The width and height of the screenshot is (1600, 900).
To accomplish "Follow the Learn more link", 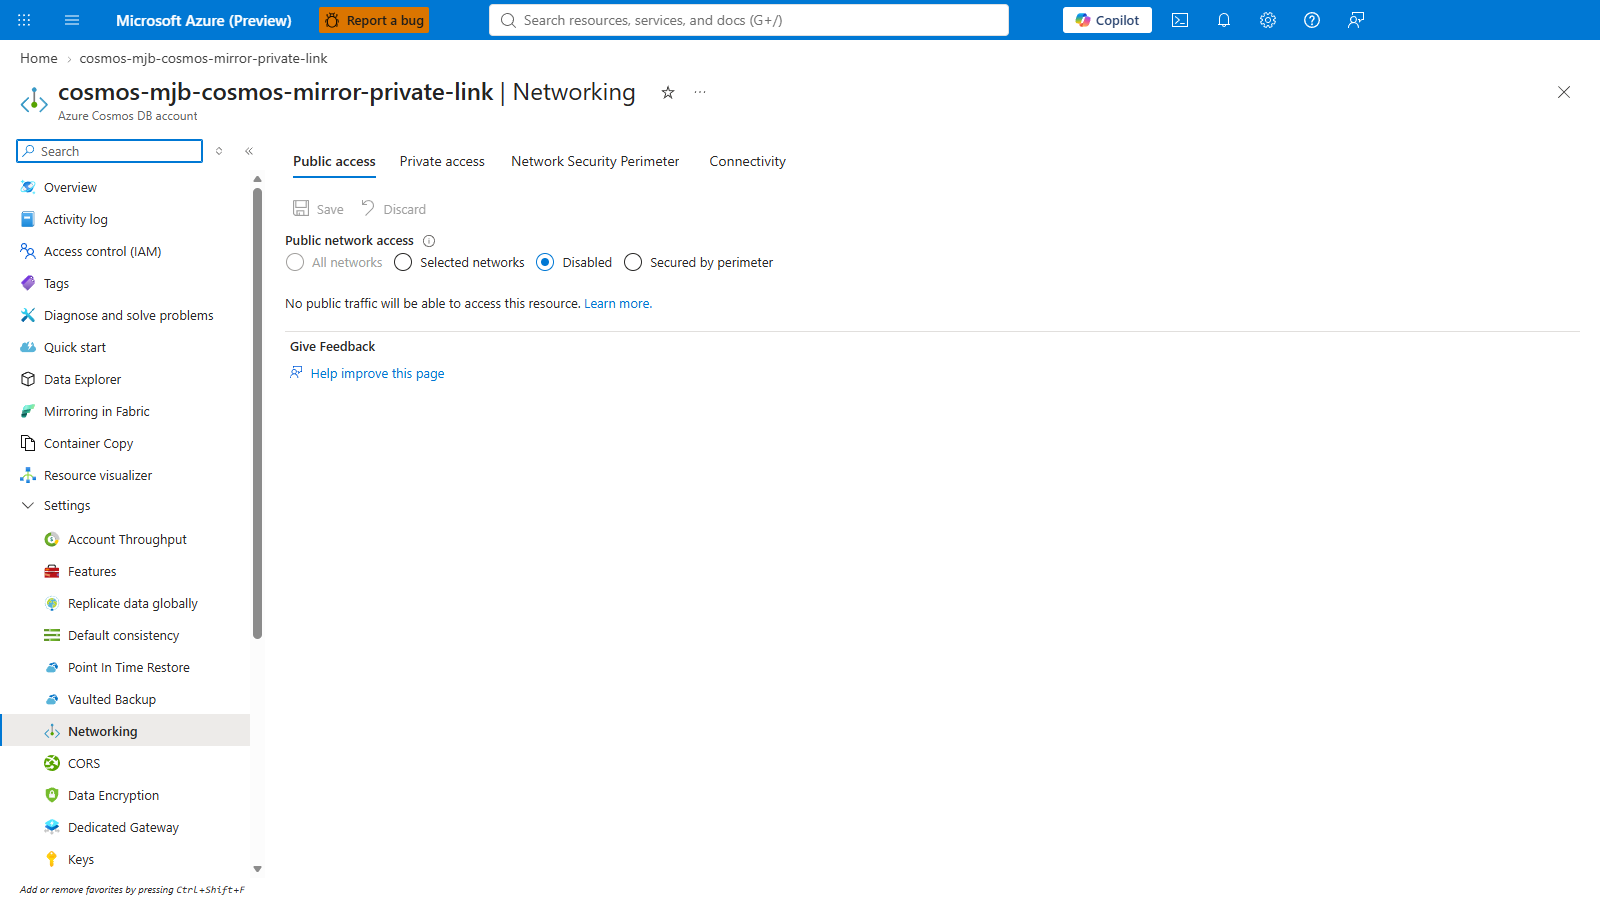I will tap(618, 304).
